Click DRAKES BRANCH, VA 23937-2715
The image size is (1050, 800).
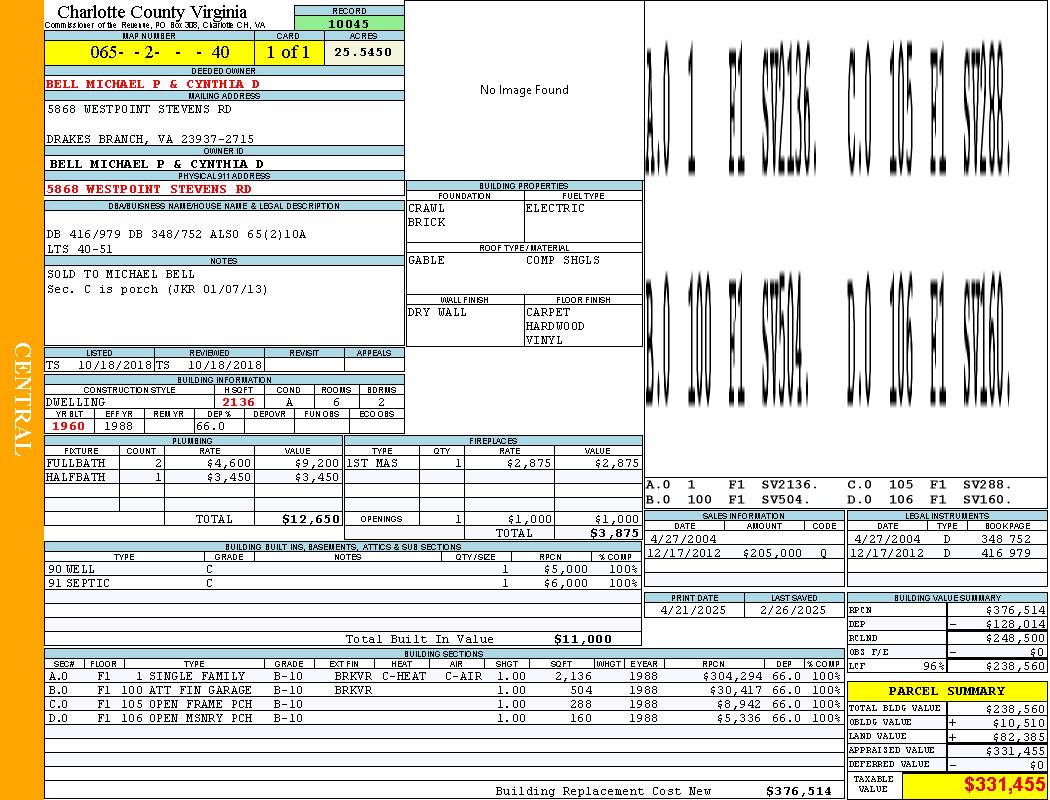click(150, 139)
